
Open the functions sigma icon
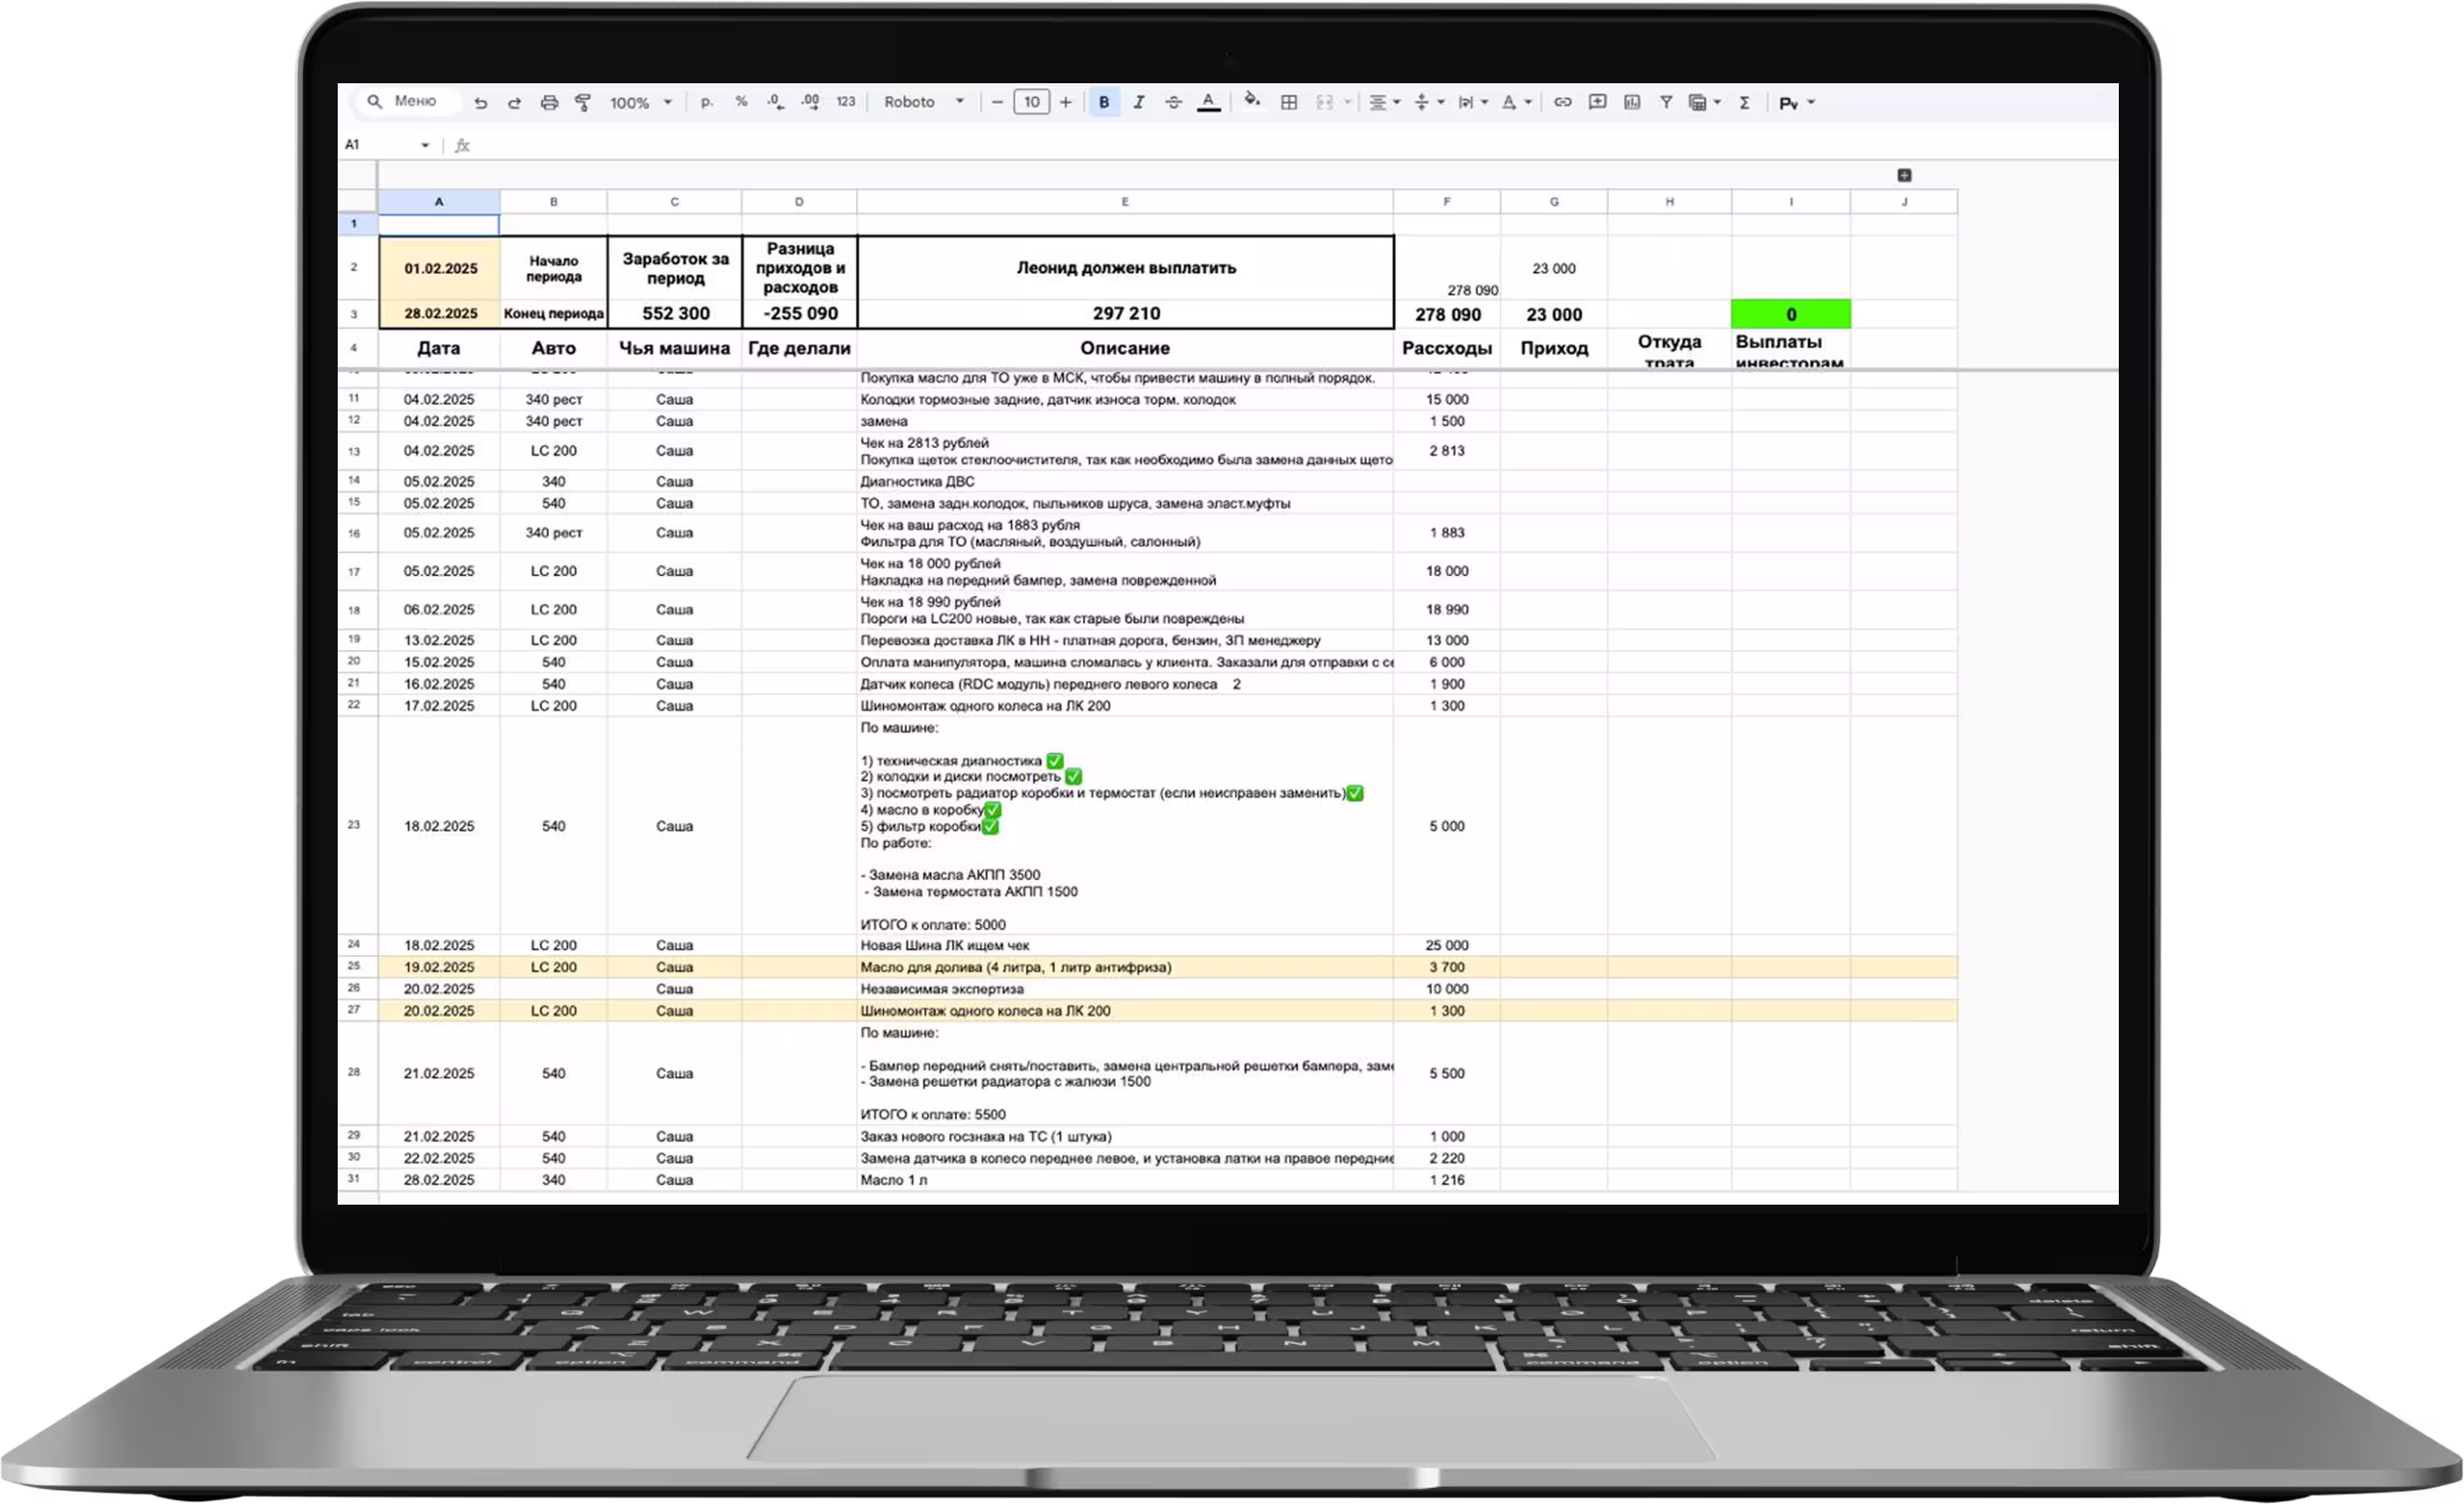tap(1744, 102)
